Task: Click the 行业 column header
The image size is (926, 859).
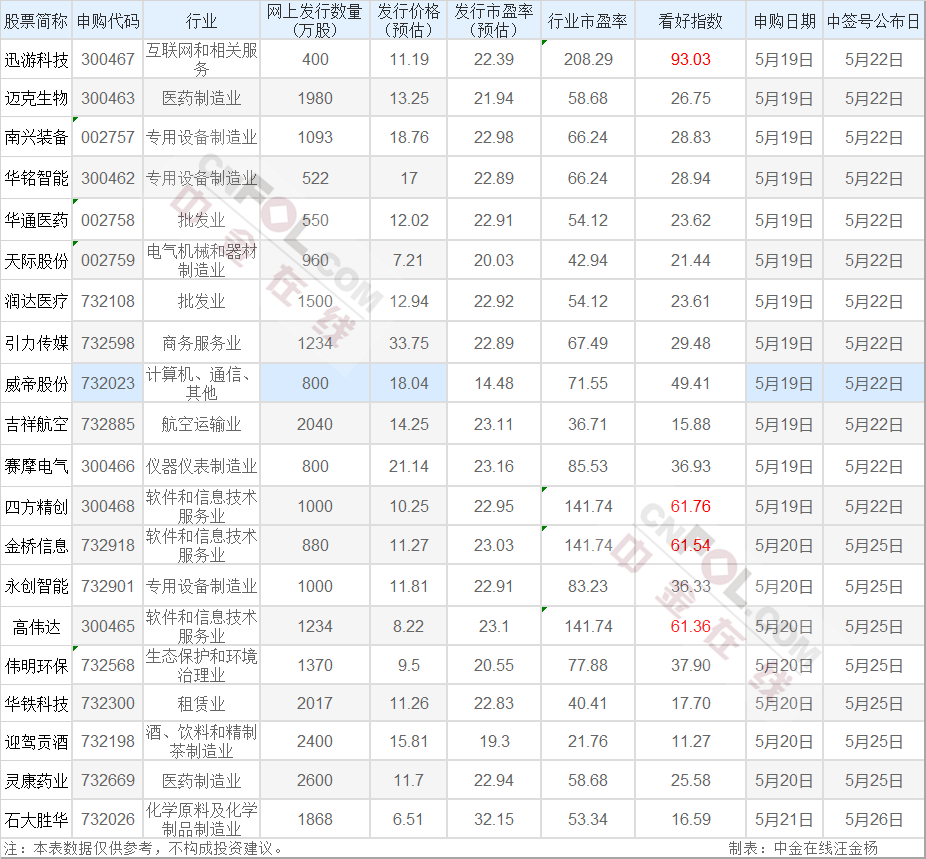Action: click(x=201, y=22)
